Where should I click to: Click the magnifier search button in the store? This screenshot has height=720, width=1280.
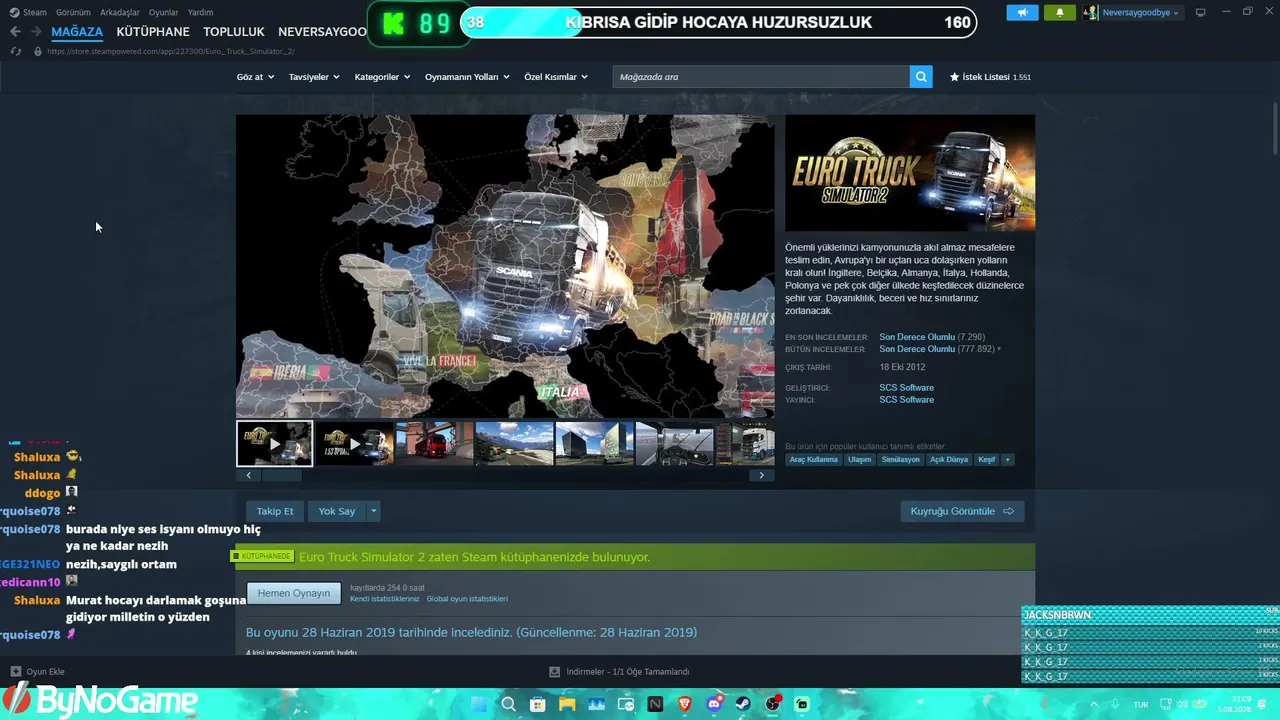[921, 77]
